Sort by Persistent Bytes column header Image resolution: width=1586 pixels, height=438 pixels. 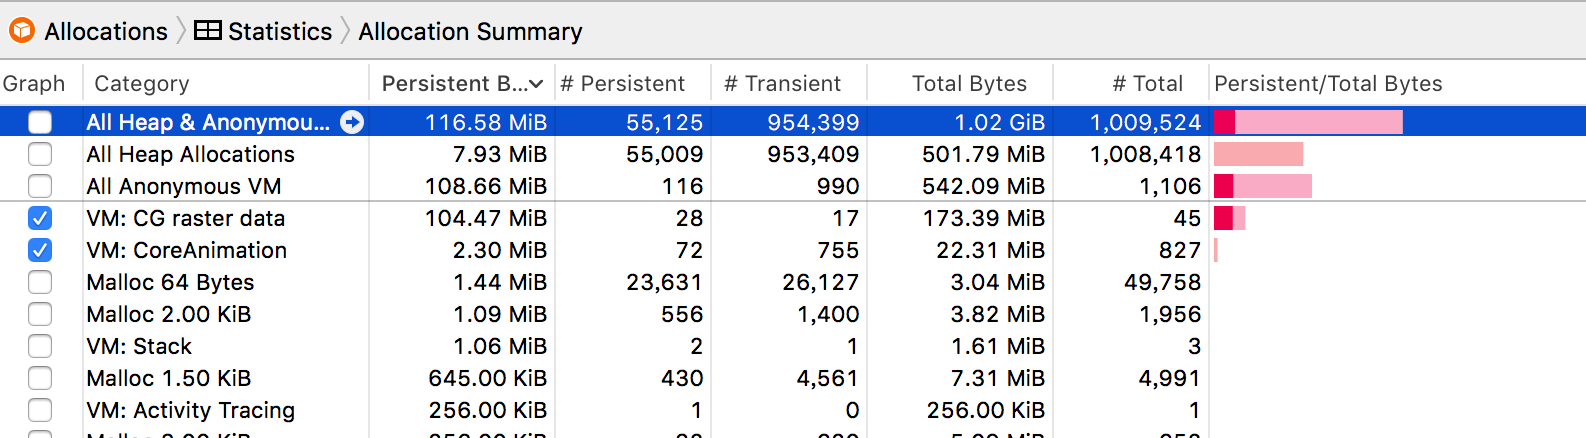point(462,83)
